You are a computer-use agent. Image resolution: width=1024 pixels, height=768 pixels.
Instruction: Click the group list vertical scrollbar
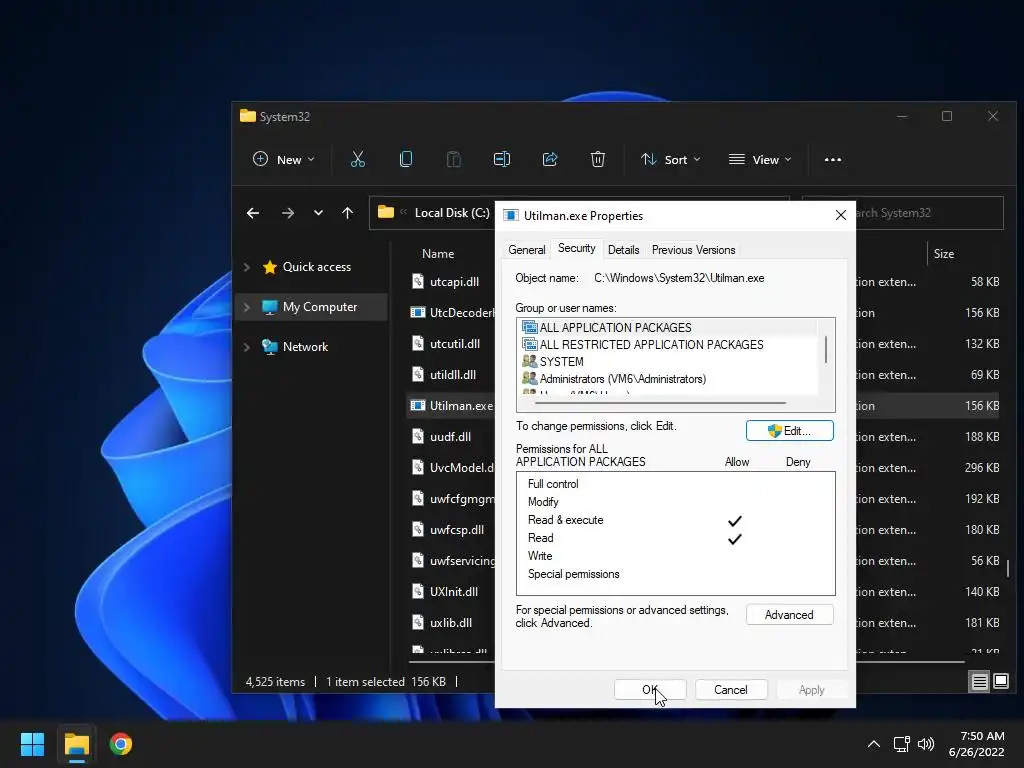pos(826,349)
